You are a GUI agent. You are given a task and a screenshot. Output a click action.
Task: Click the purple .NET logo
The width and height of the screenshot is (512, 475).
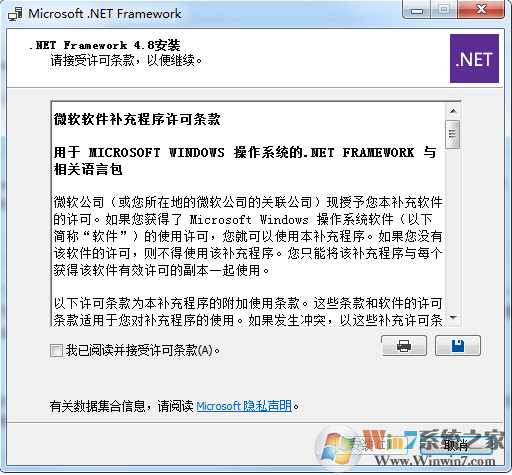(474, 58)
